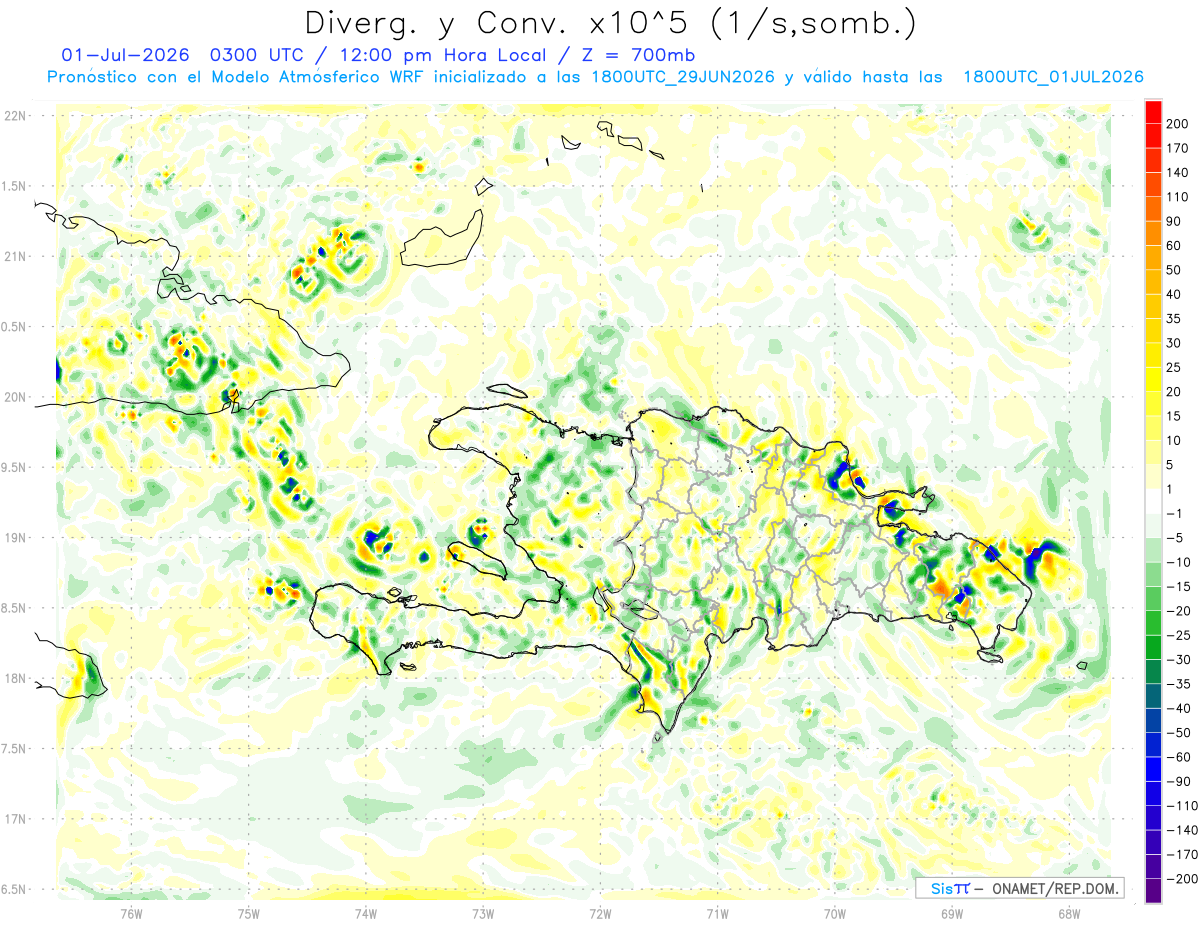Click the colorbar label '-170'
This screenshot has height=927, width=1200.
1182,854
